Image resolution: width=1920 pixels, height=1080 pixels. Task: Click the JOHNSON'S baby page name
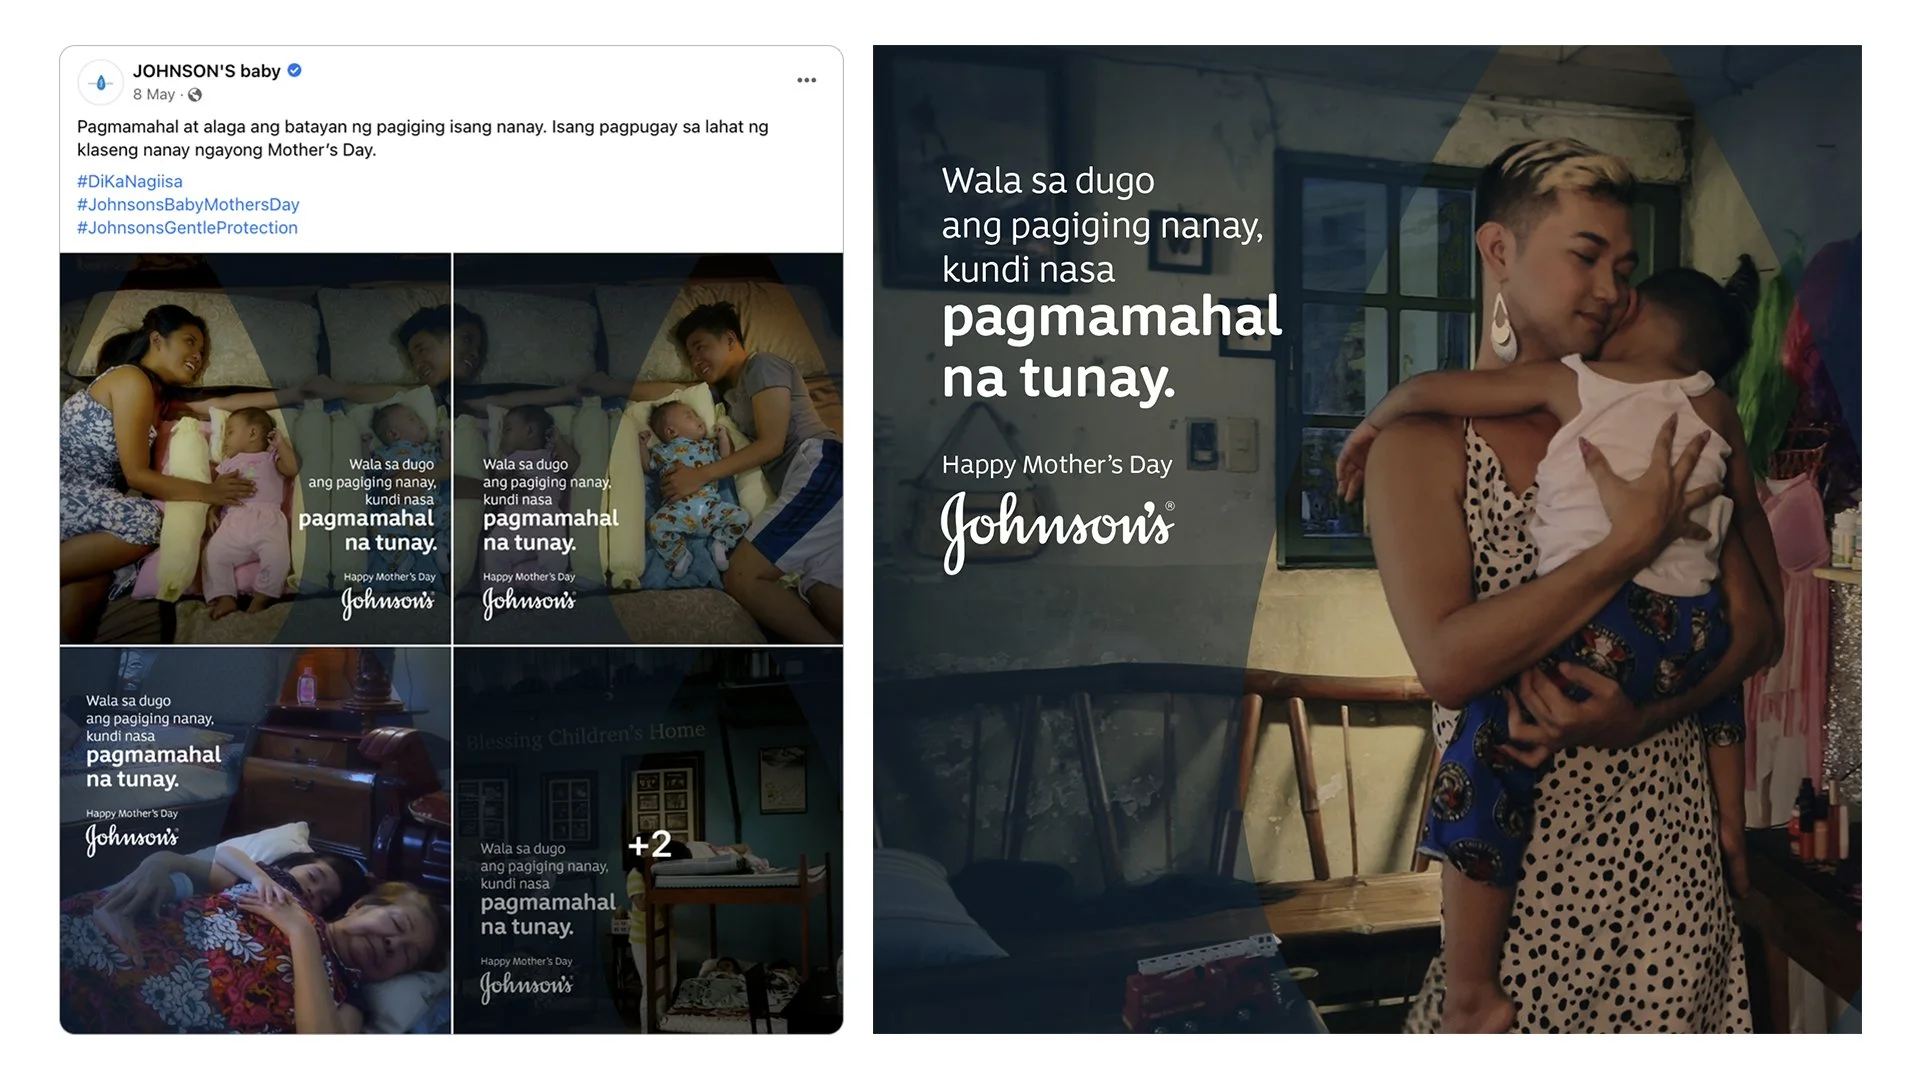206,71
